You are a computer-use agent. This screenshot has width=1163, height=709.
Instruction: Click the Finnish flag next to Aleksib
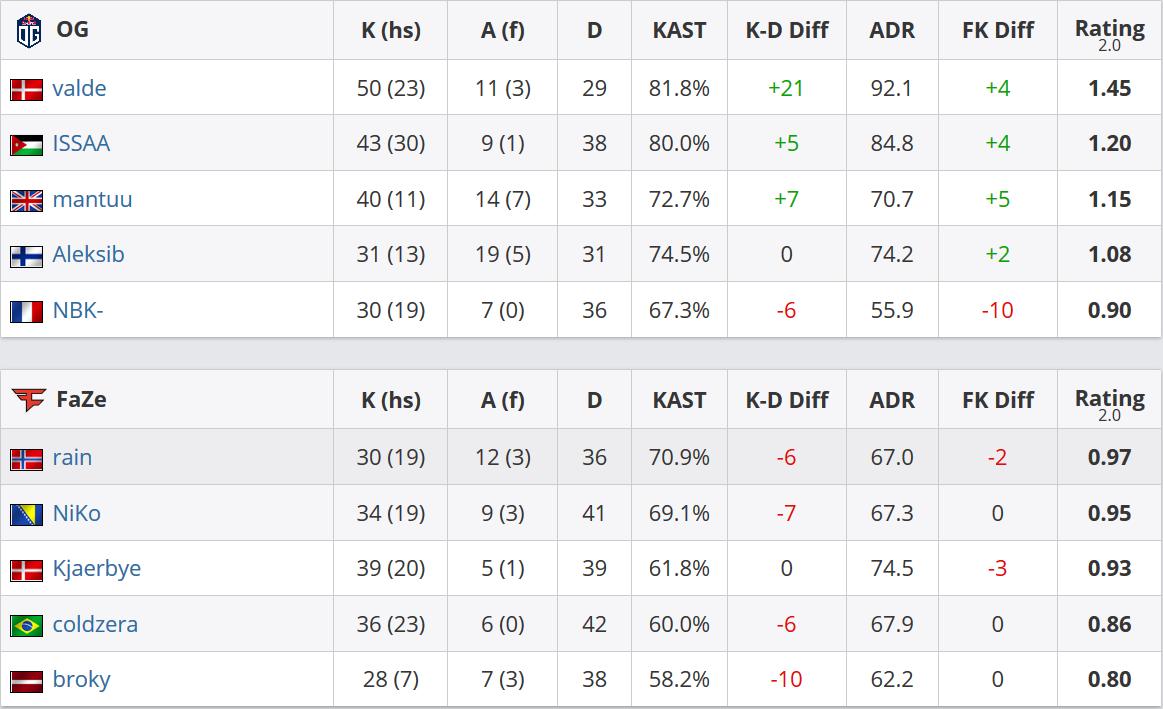pos(26,255)
